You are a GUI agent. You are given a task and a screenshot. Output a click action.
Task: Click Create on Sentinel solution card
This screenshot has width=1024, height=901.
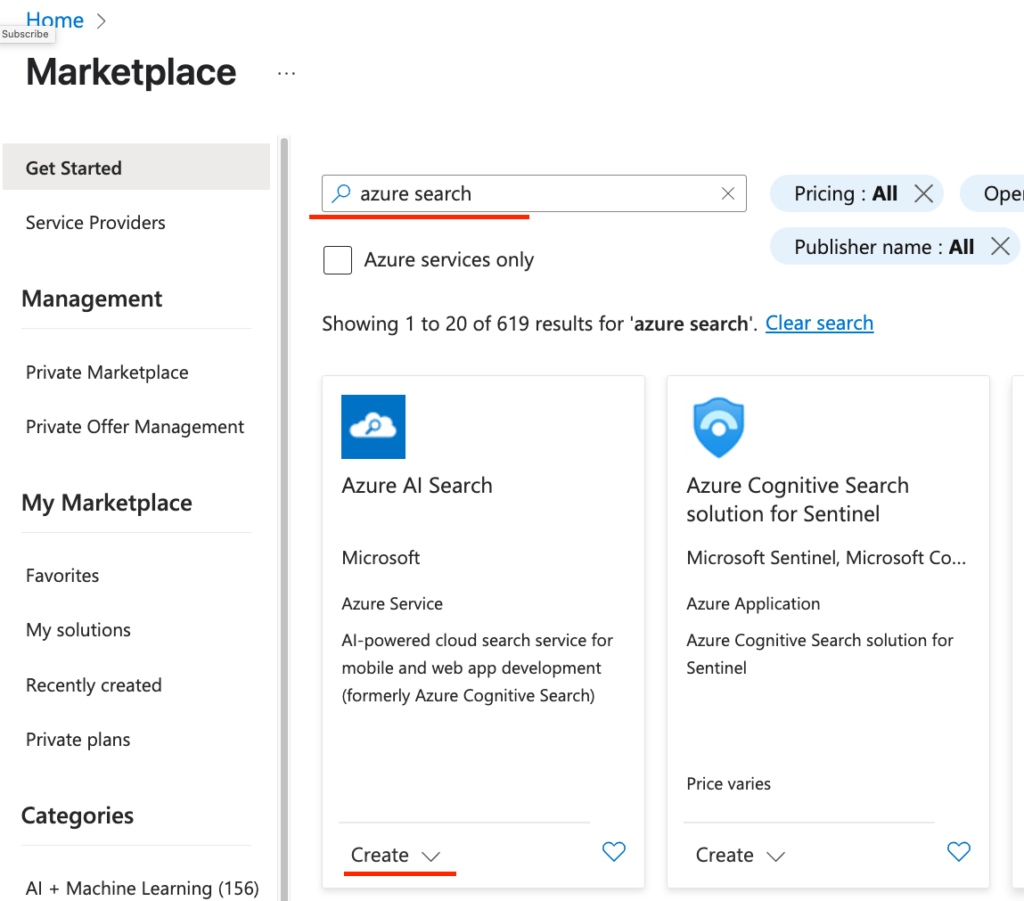click(724, 855)
